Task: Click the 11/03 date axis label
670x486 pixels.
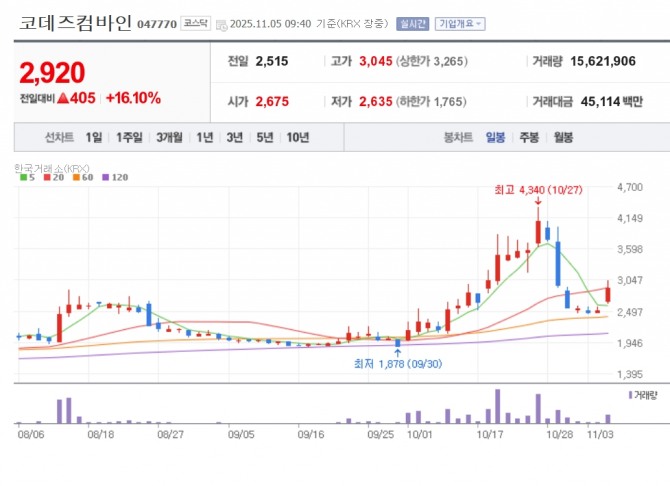Action: 600,435
